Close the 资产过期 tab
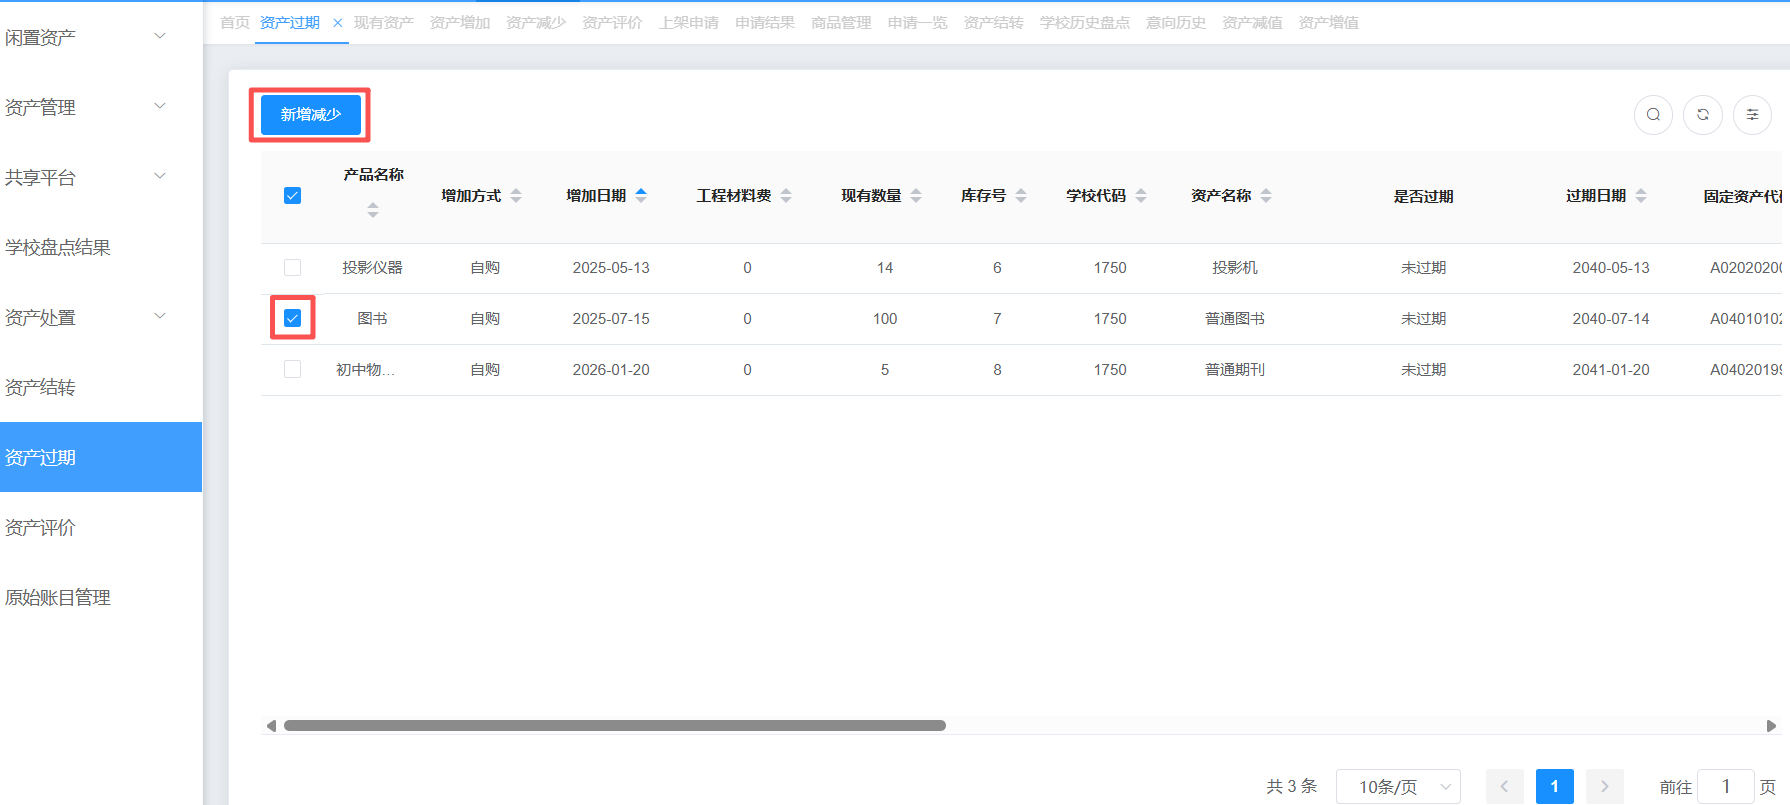Image resolution: width=1790 pixels, height=805 pixels. [337, 23]
